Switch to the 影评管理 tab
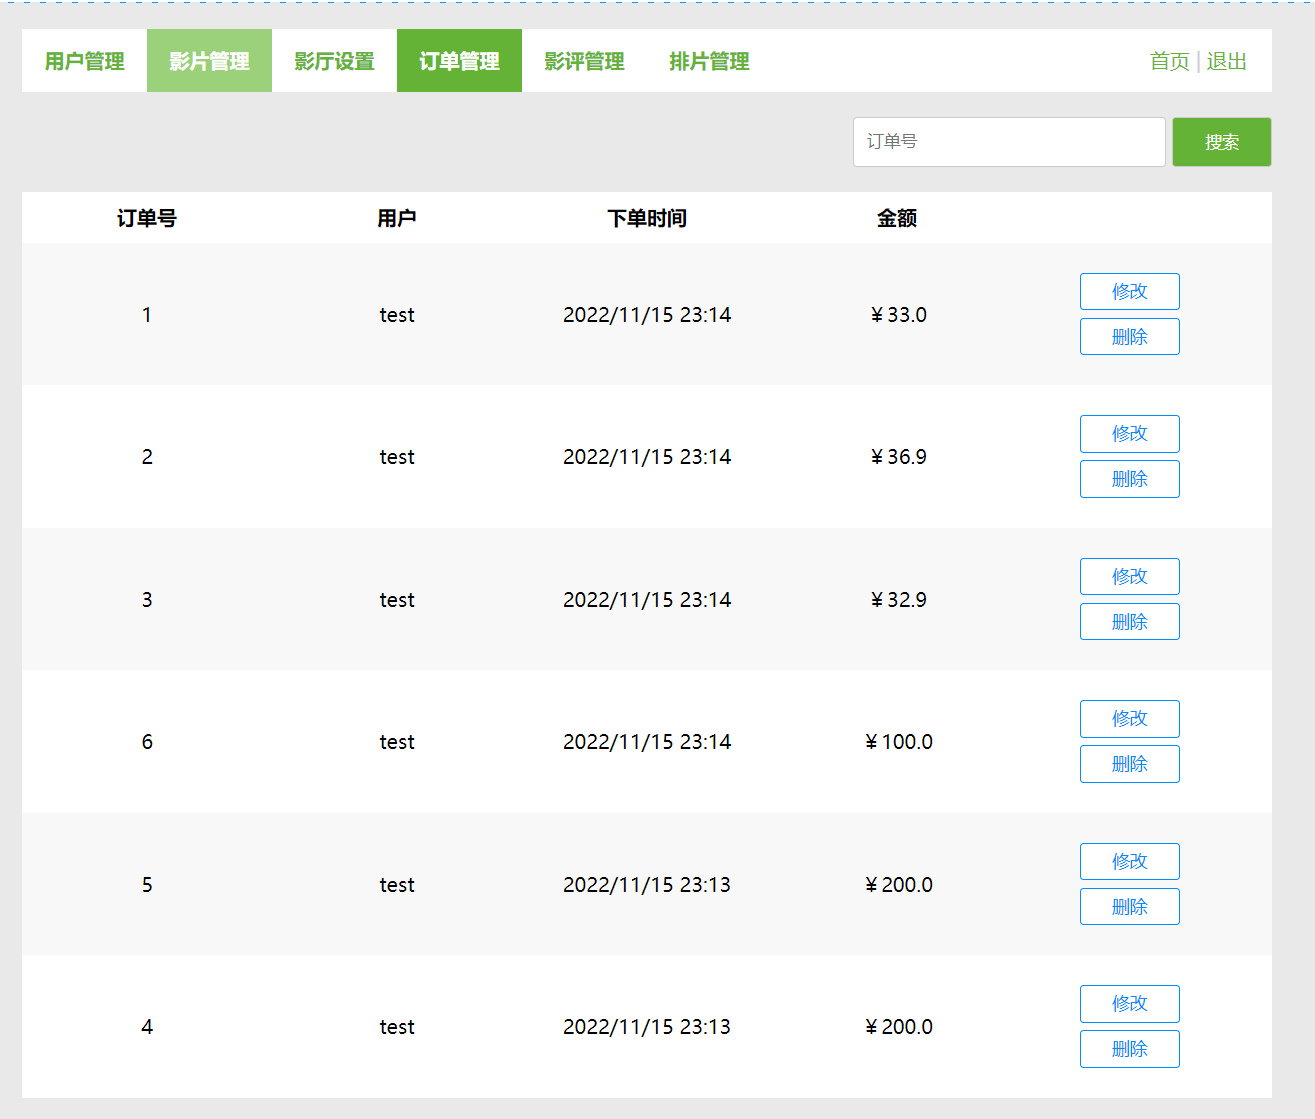This screenshot has width=1315, height=1119. point(583,61)
